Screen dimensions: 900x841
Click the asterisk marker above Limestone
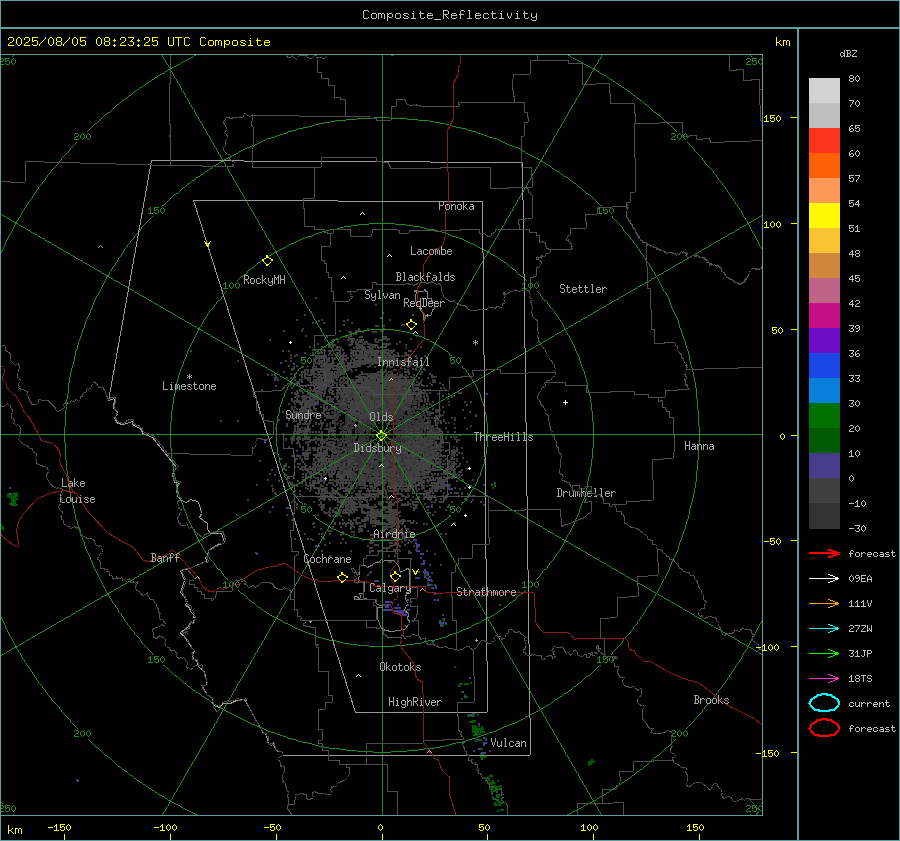point(189,377)
